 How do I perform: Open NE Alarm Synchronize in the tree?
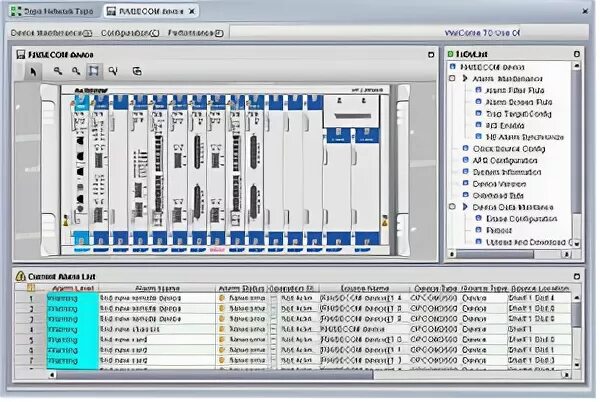pyautogui.click(x=524, y=137)
